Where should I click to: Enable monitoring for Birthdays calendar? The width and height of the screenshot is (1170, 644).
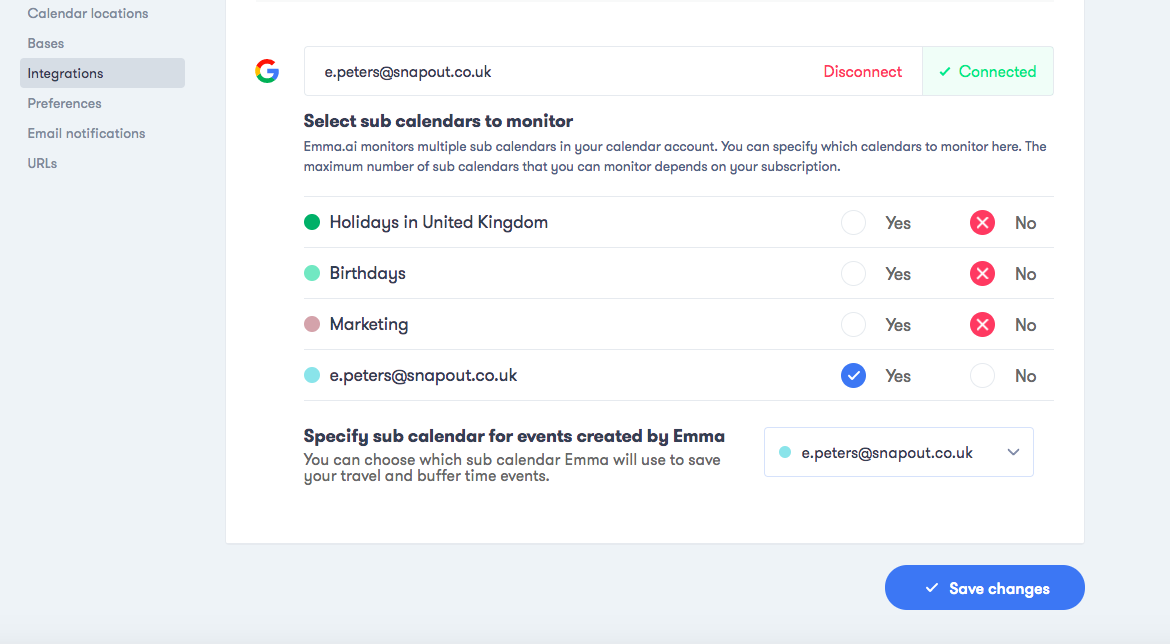click(853, 274)
